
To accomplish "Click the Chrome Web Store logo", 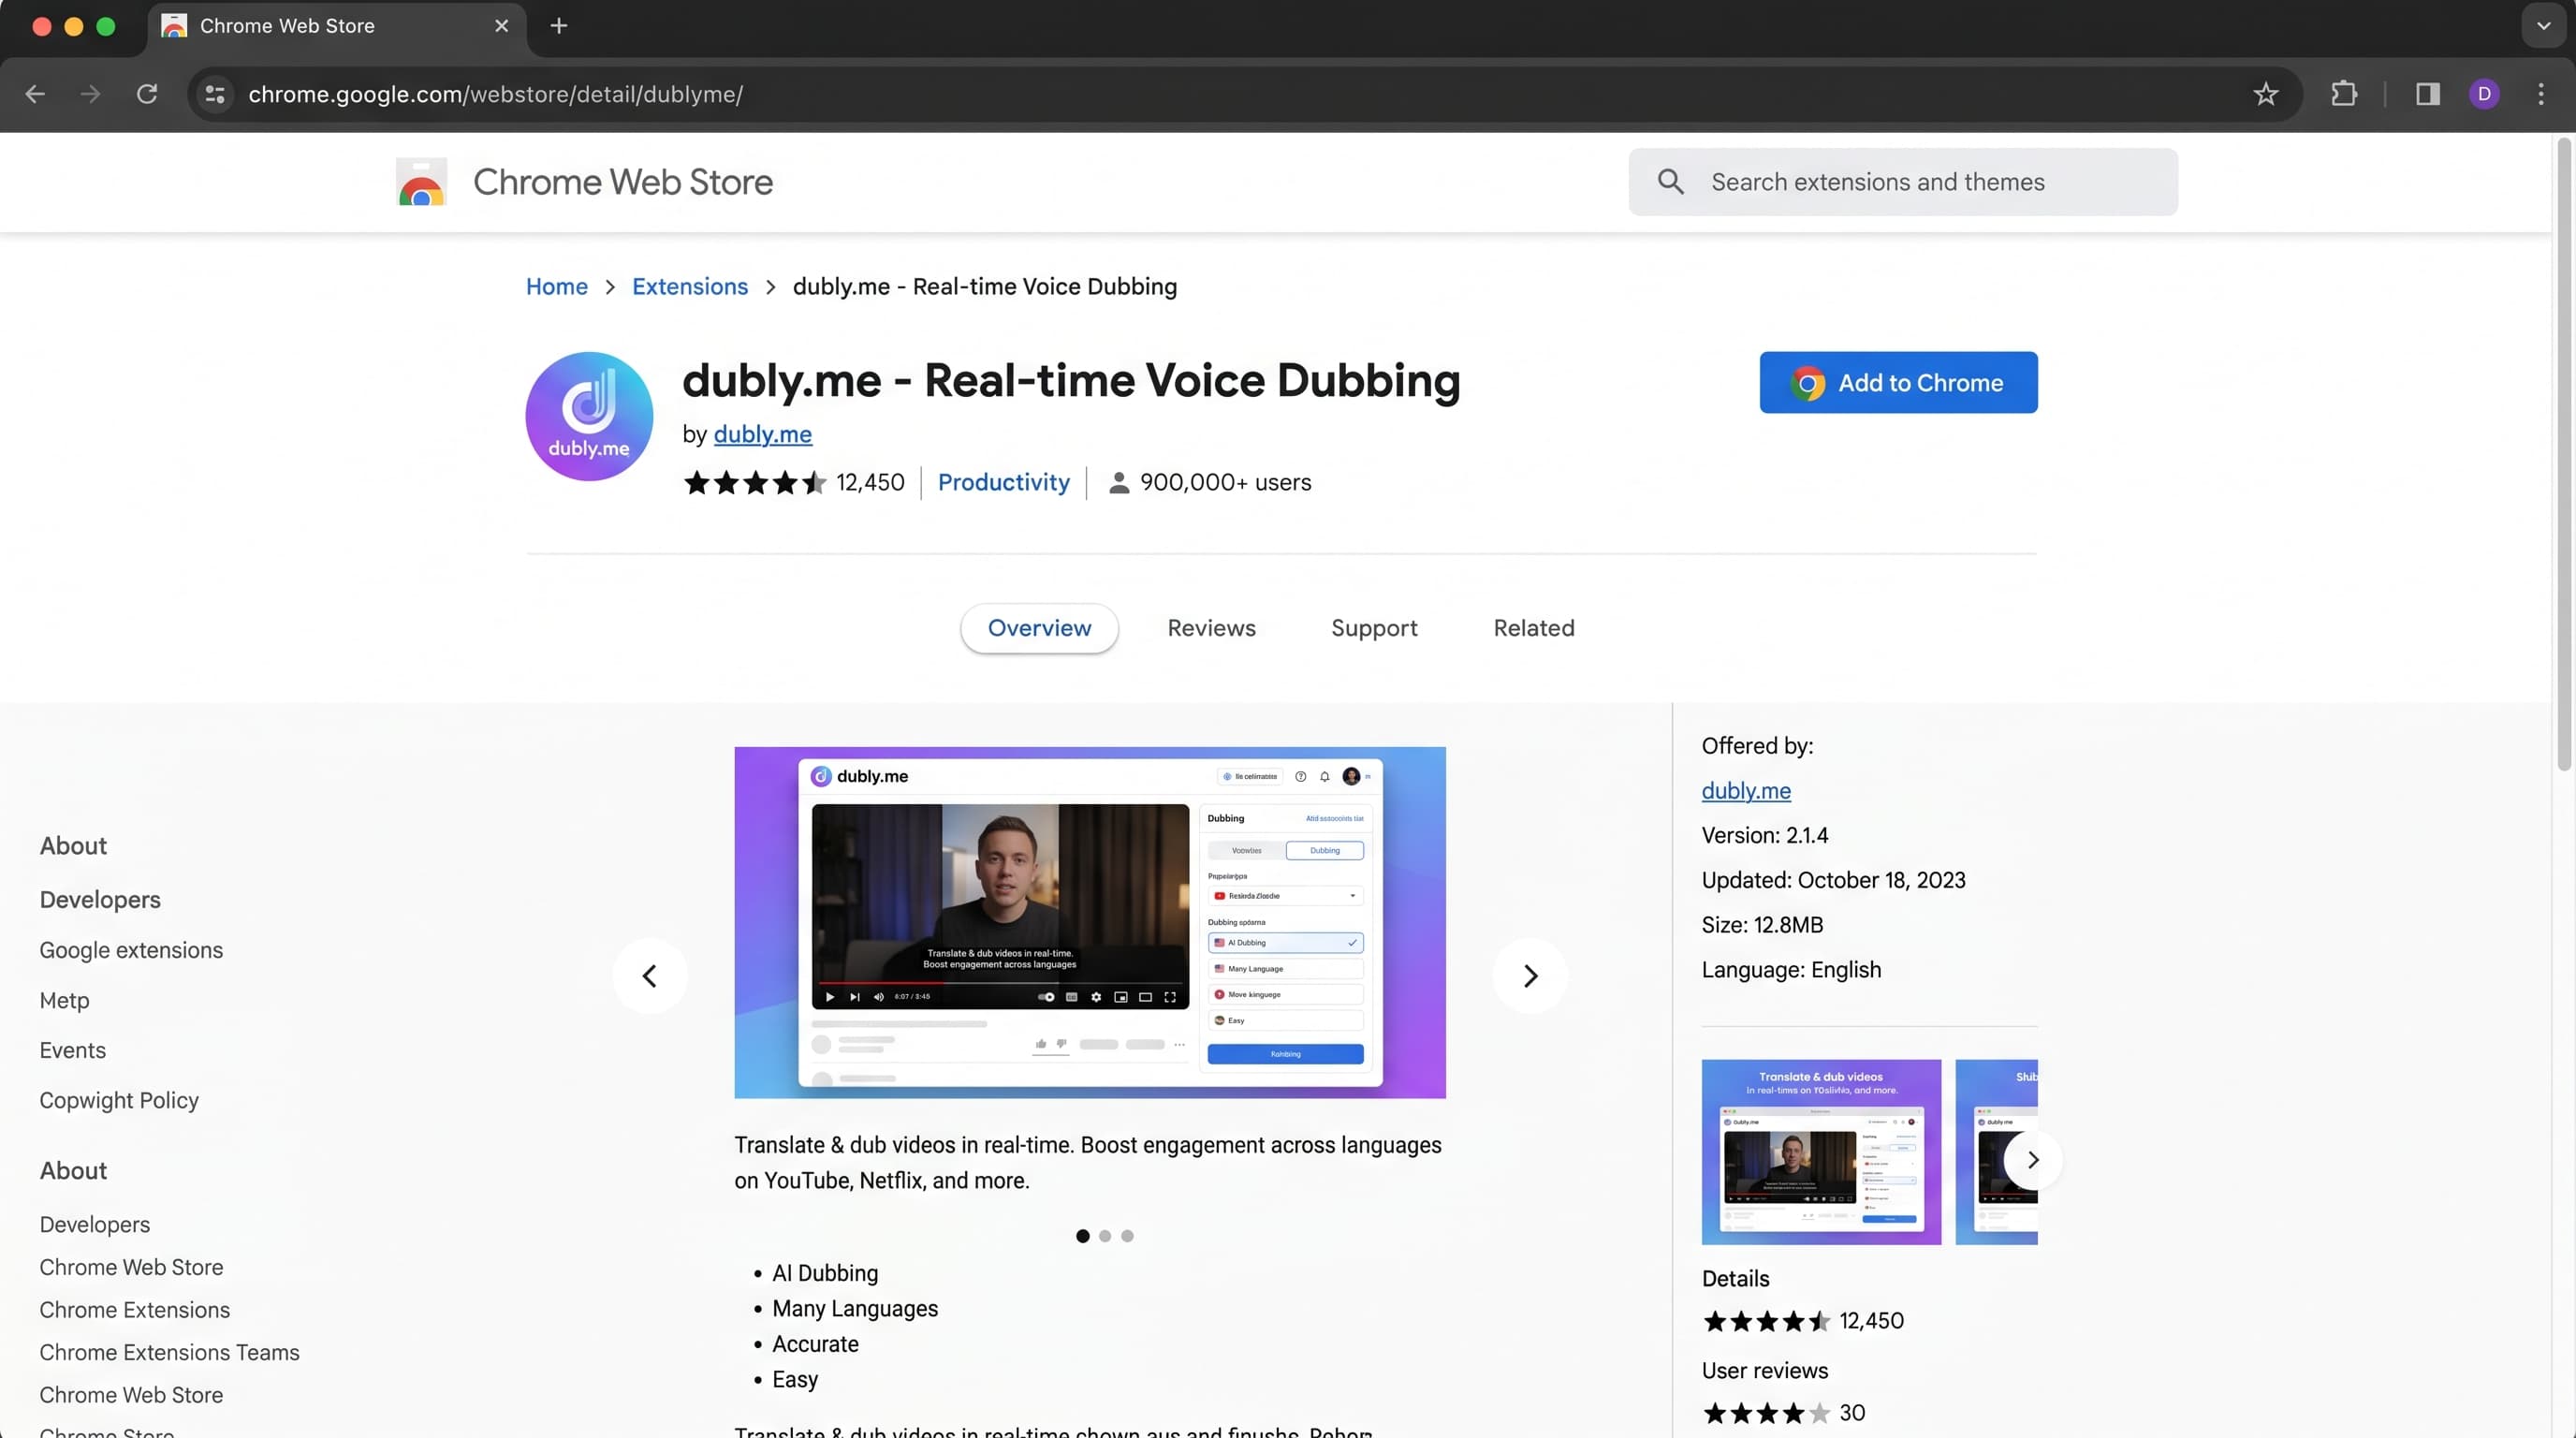I will 421,182.
